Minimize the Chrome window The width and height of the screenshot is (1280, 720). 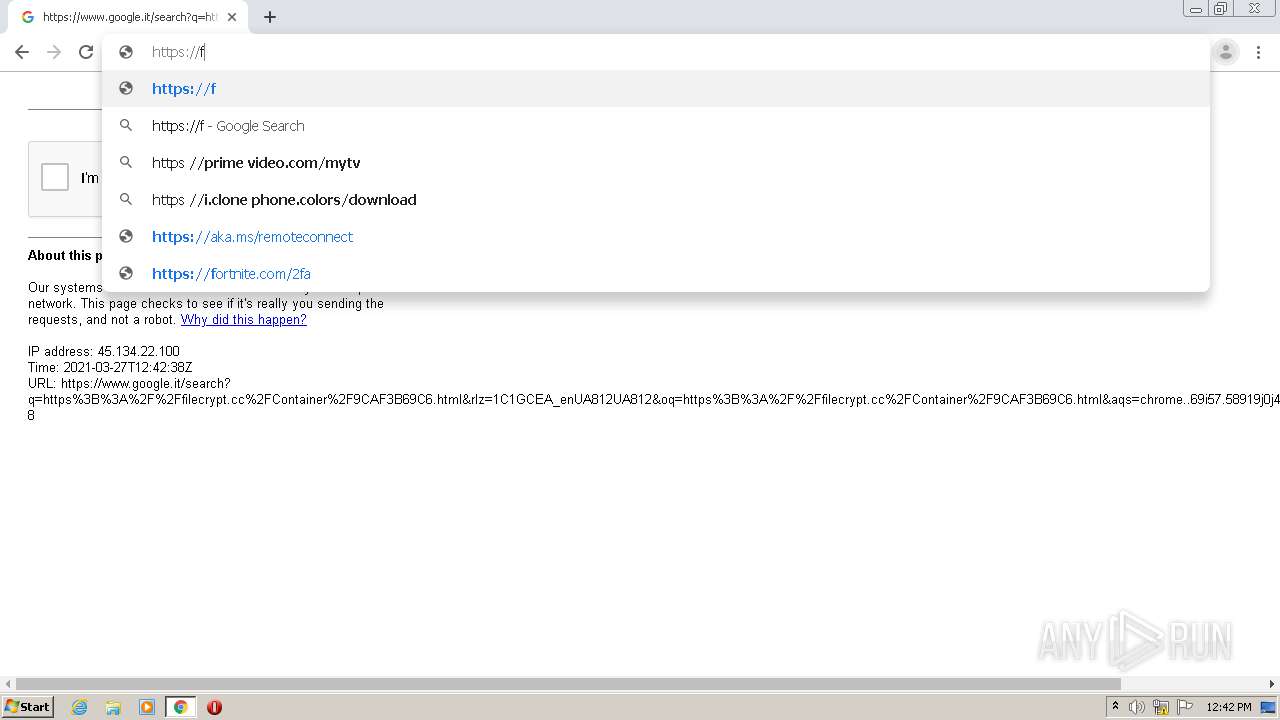pyautogui.click(x=1195, y=9)
